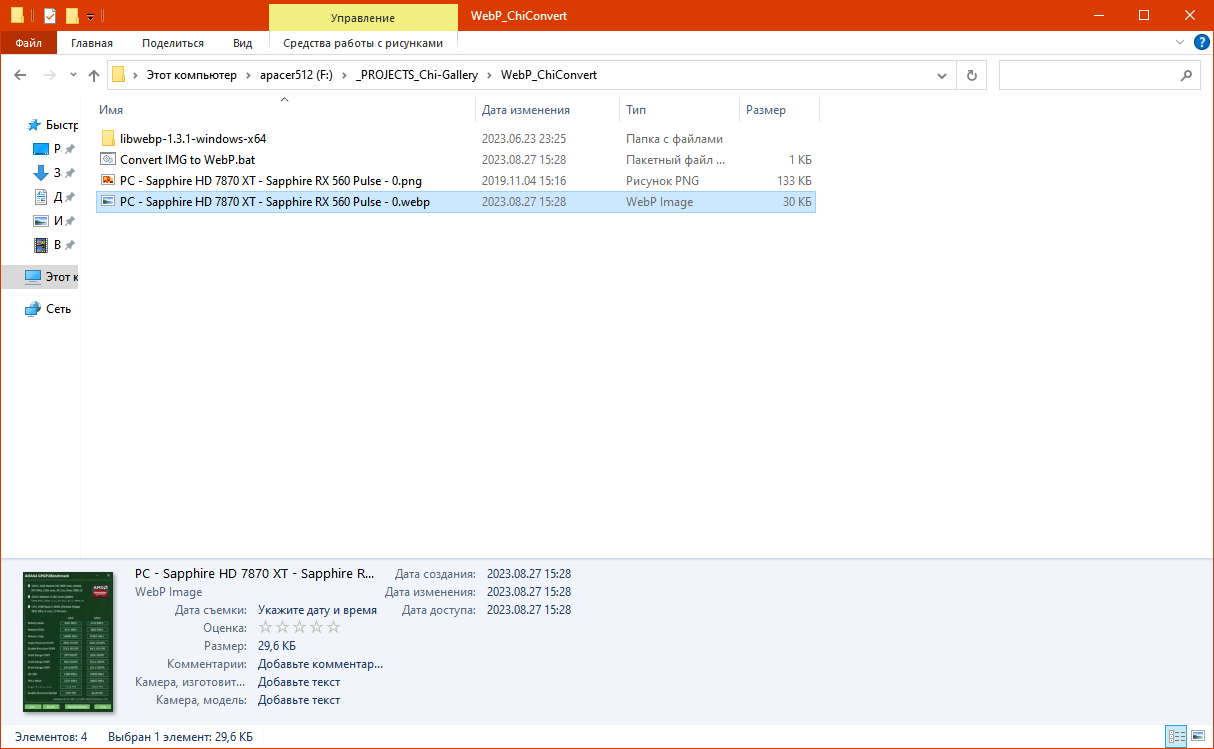Navigate to apacer512 (F:) in the breadcrumb
1214x749 pixels.
tap(296, 75)
